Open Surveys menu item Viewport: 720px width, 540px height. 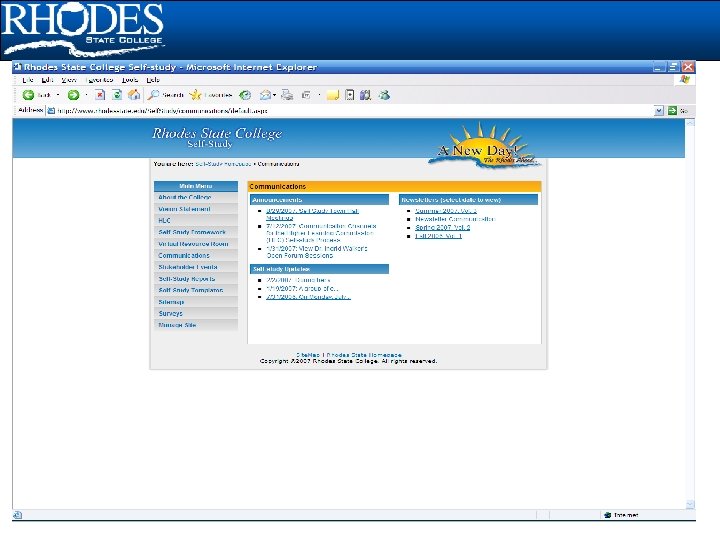(196, 313)
